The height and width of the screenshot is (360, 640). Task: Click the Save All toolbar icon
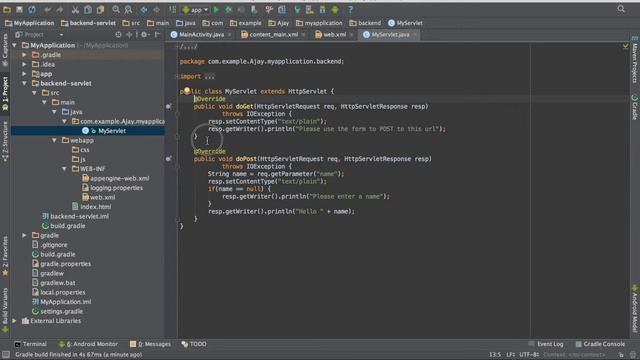(19, 9)
